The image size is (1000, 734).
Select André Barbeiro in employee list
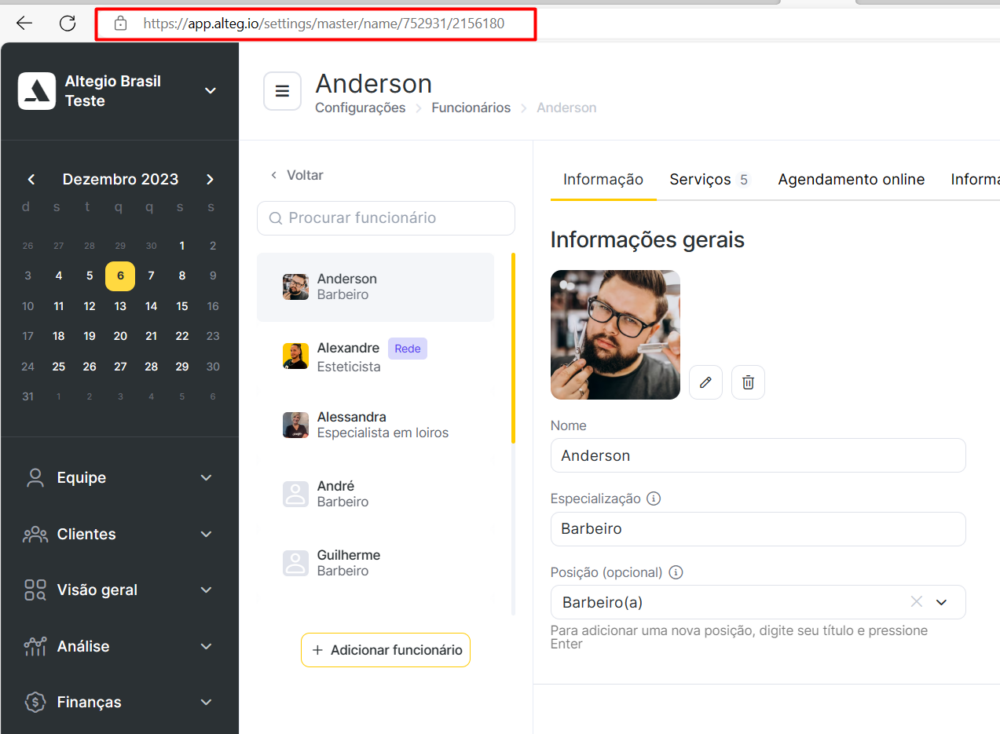pyautogui.click(x=376, y=494)
